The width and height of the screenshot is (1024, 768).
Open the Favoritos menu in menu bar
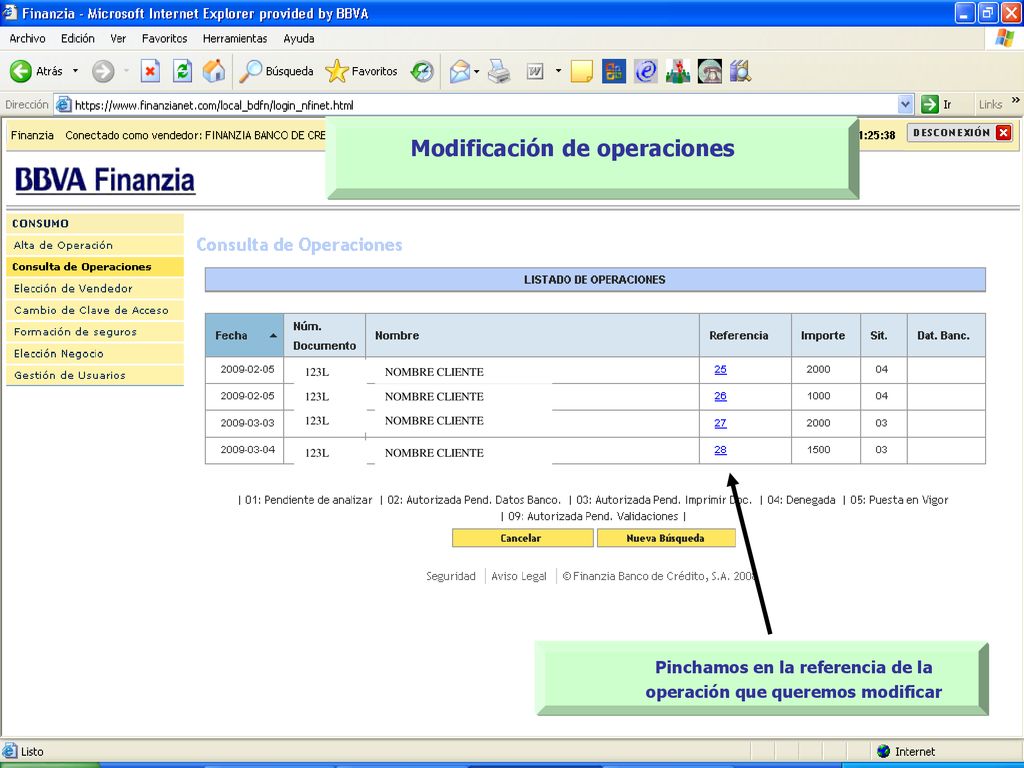[165, 39]
